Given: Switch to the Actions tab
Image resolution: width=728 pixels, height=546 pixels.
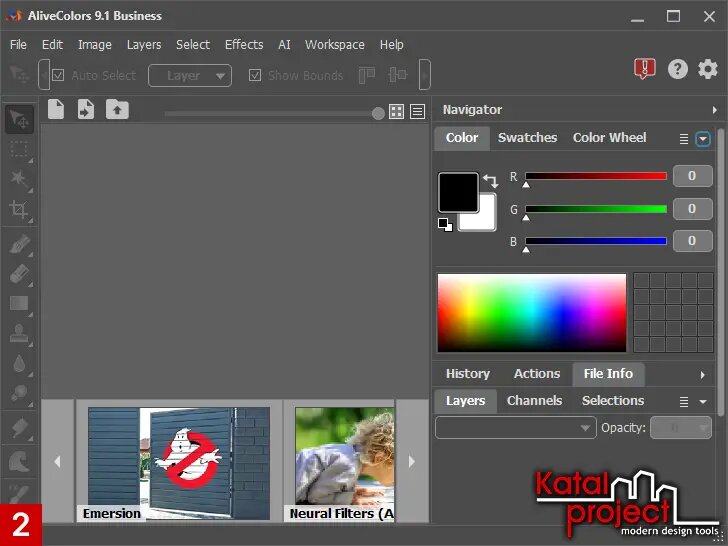Looking at the screenshot, I should pos(537,374).
